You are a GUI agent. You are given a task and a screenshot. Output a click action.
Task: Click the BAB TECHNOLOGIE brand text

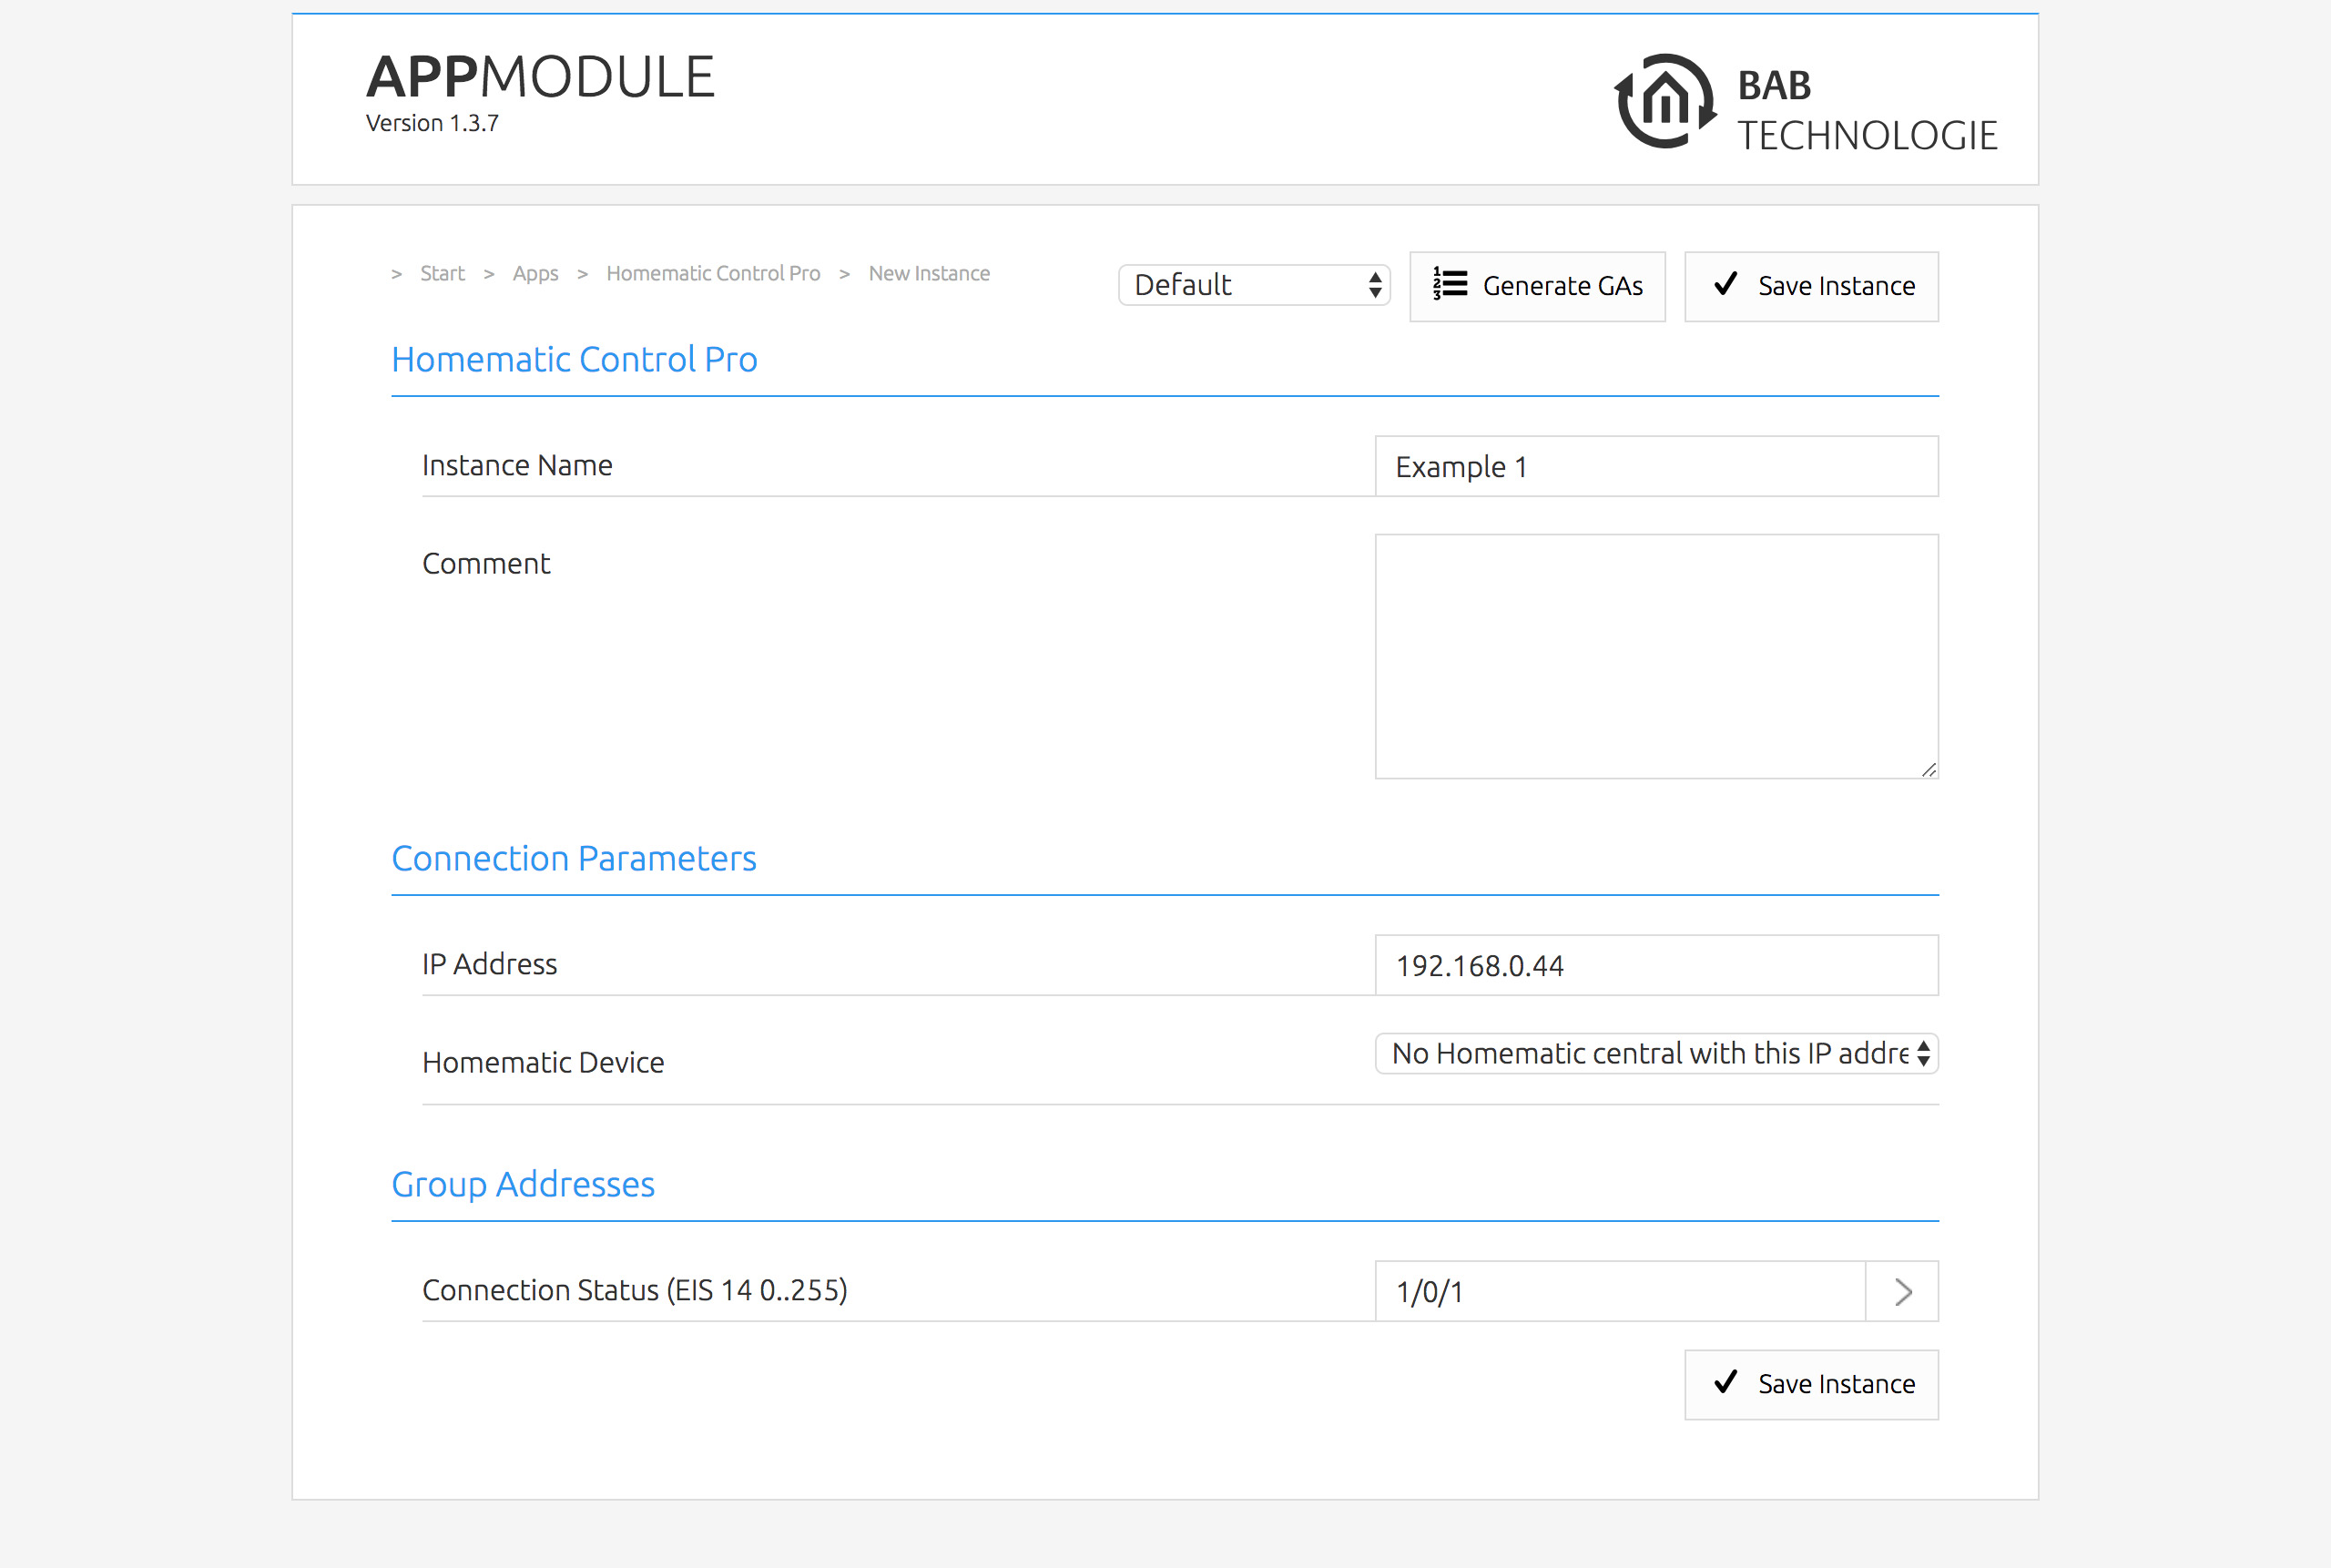(x=1867, y=110)
